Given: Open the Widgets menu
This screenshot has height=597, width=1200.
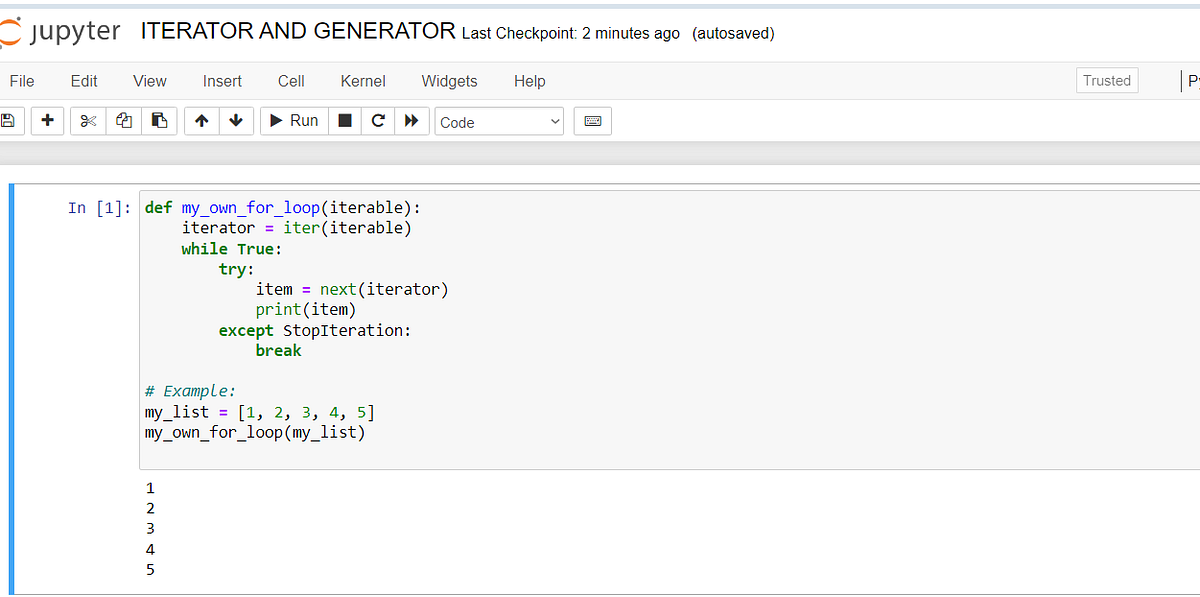Looking at the screenshot, I should pyautogui.click(x=449, y=81).
